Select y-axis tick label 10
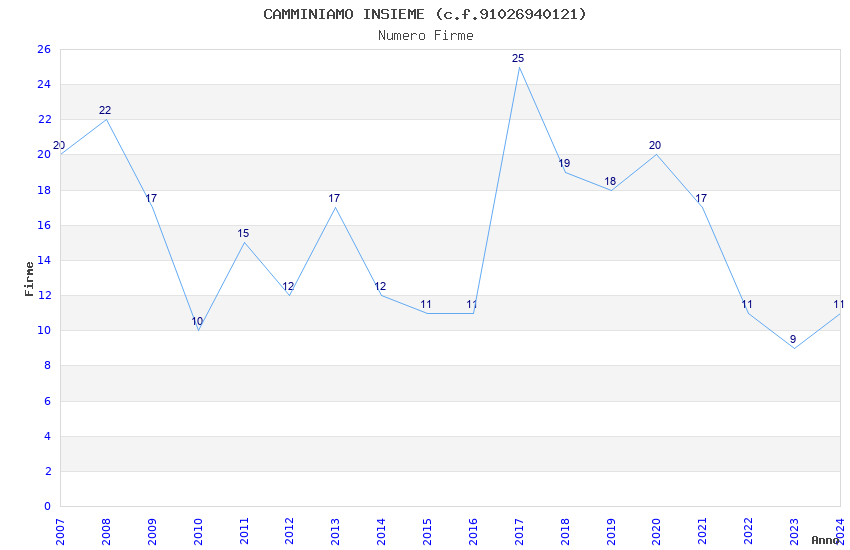 click(44, 330)
